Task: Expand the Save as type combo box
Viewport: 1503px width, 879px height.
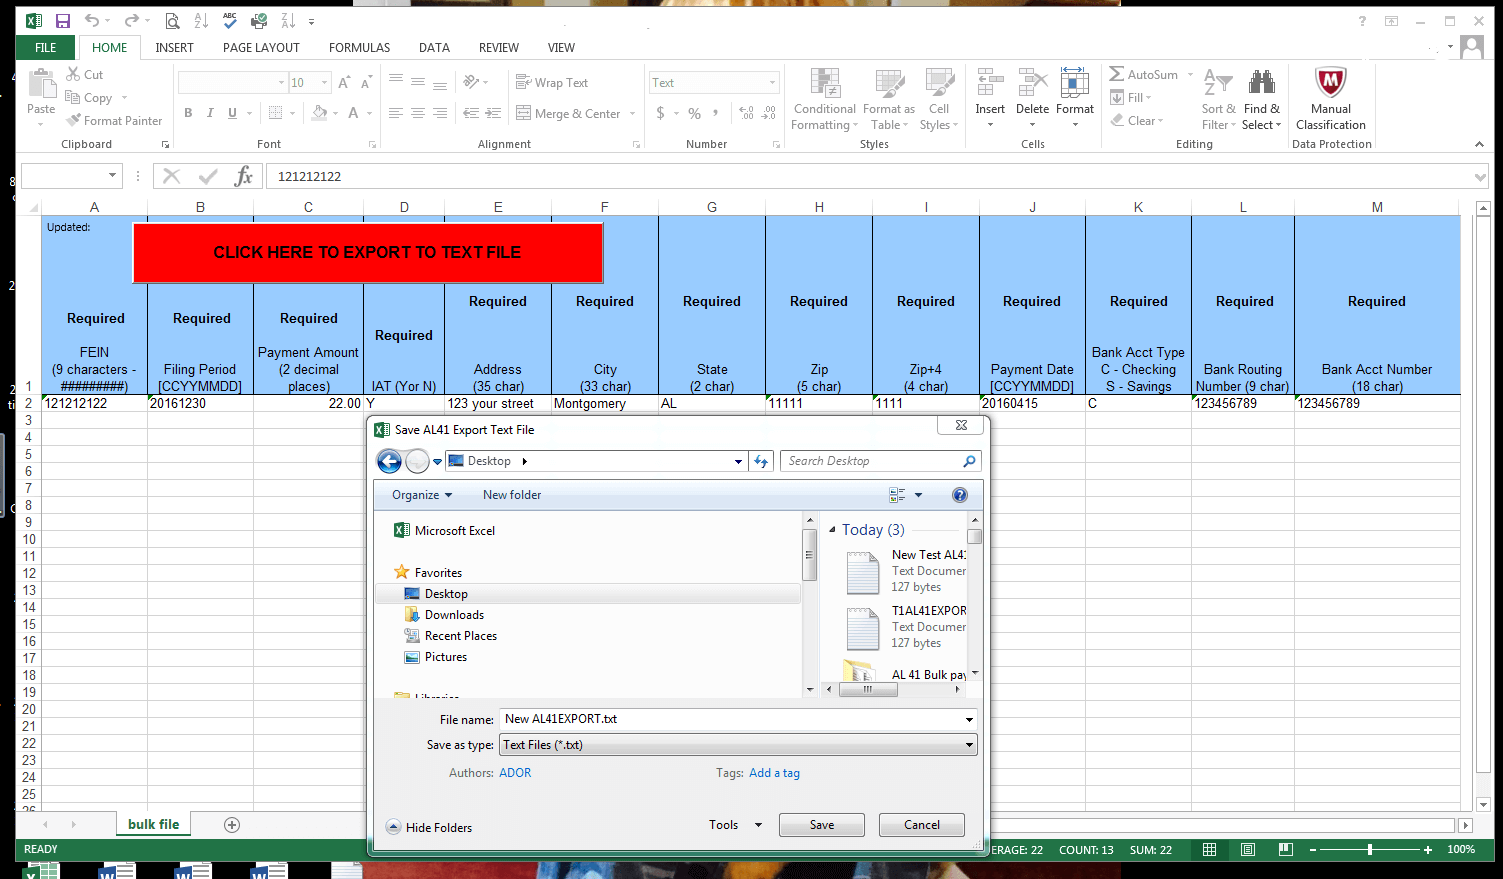Action: click(969, 745)
